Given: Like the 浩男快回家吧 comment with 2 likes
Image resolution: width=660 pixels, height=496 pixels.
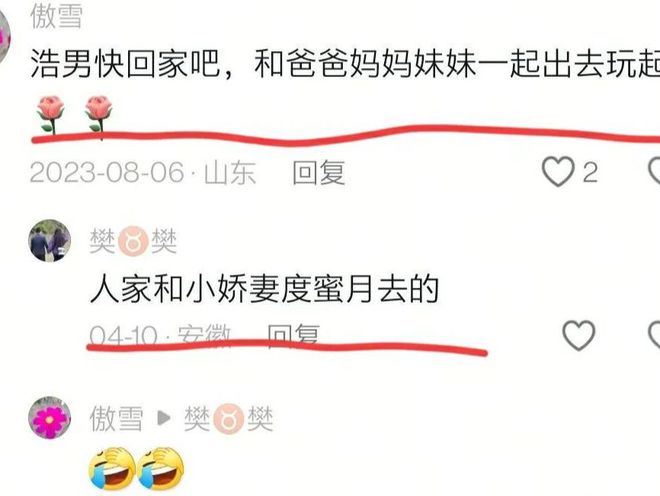Looking at the screenshot, I should (558, 172).
